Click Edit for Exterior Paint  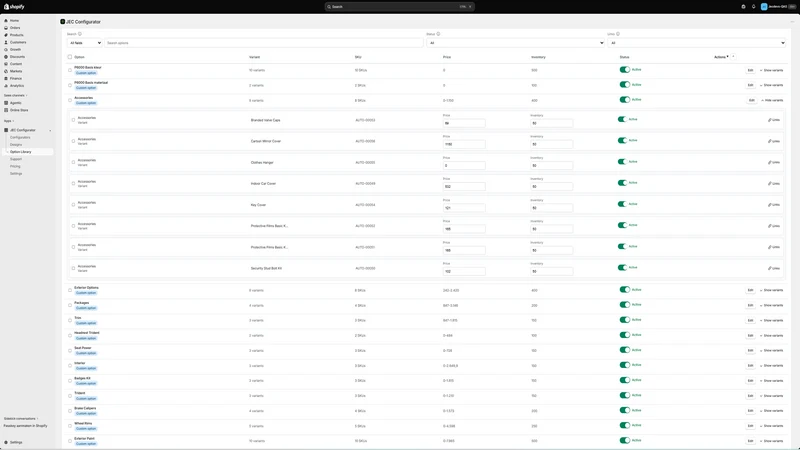[x=750, y=441]
